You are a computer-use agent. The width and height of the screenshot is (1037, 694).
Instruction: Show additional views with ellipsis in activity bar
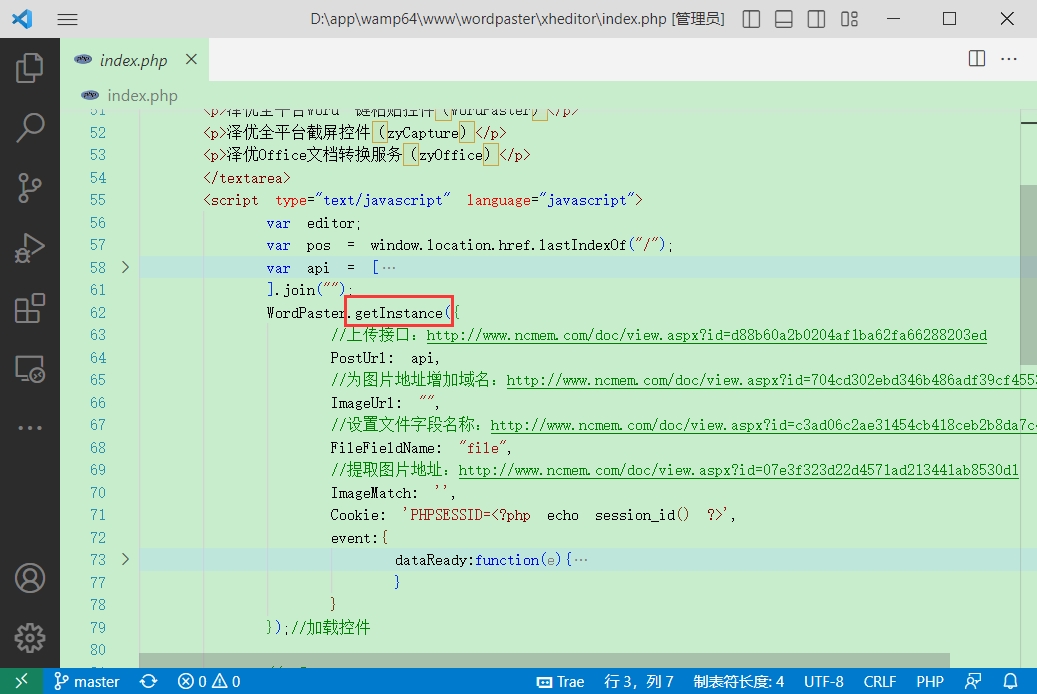[x=30, y=428]
